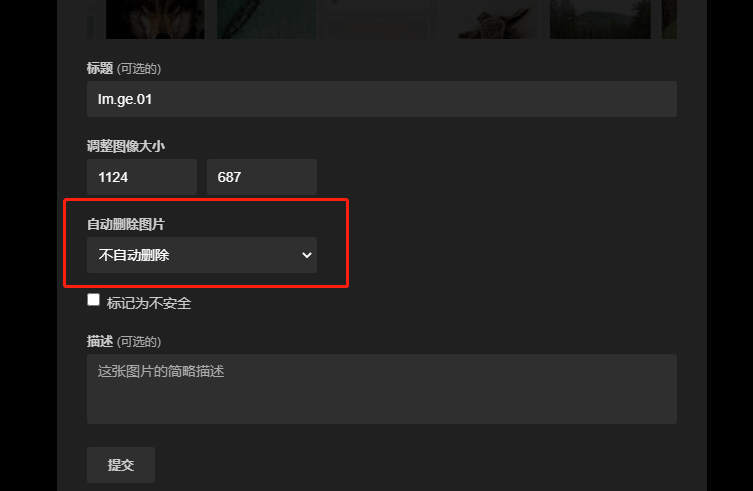753x491 pixels.
Task: Select the partially visible rightmost thumbnail
Action: pyautogui.click(x=669, y=19)
